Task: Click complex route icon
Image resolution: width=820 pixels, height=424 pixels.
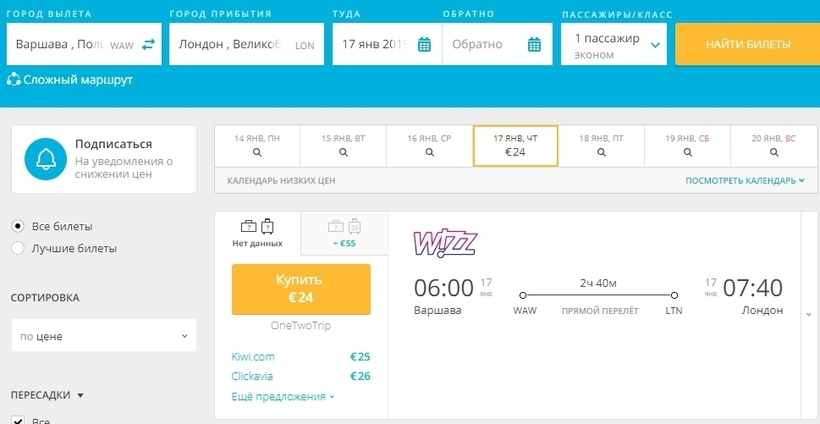Action: pyautogui.click(x=14, y=79)
